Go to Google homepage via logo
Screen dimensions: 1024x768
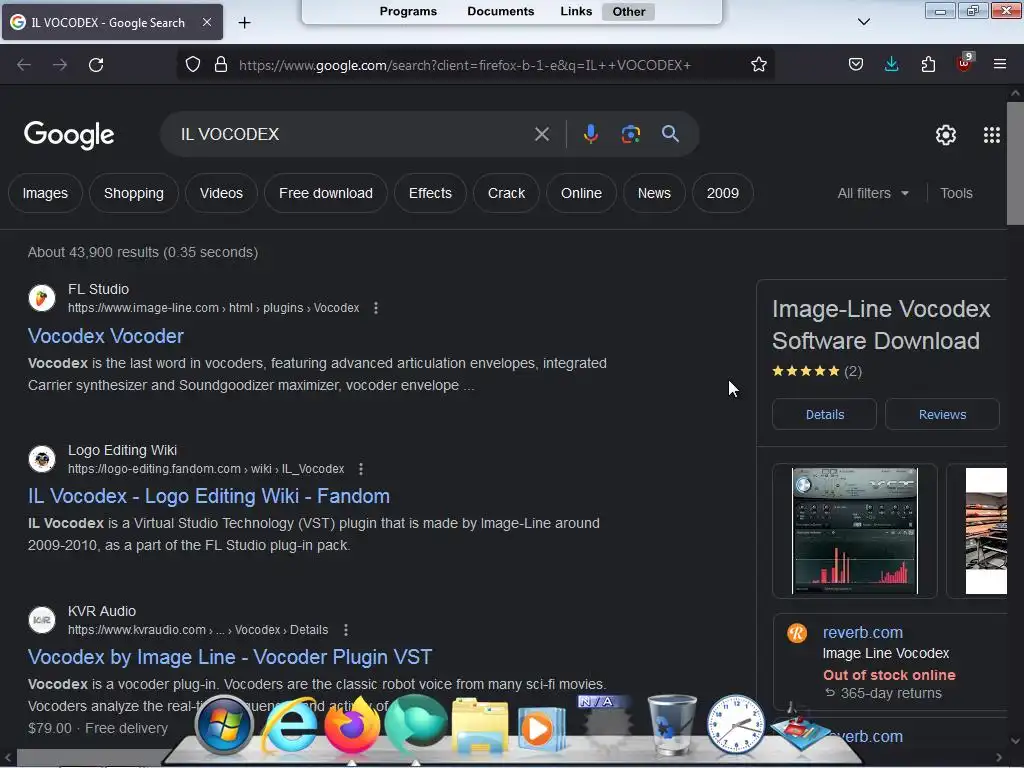(x=69, y=135)
